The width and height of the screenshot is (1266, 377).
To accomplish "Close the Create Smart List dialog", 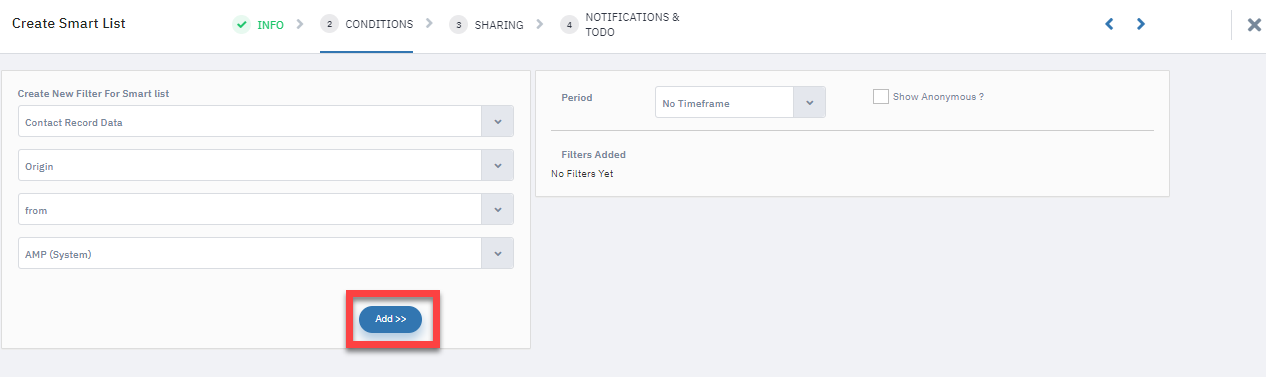I will (x=1254, y=25).
